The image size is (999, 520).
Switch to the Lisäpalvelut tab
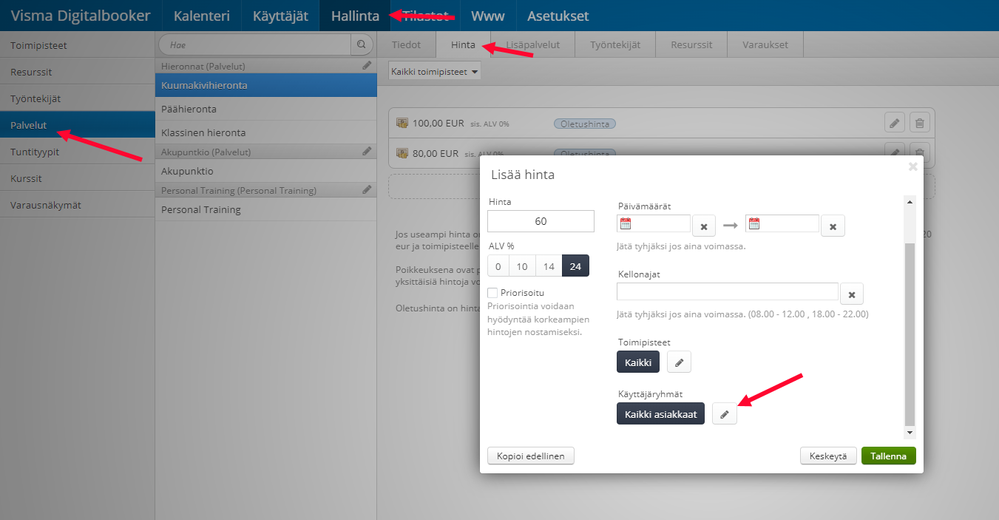533,45
